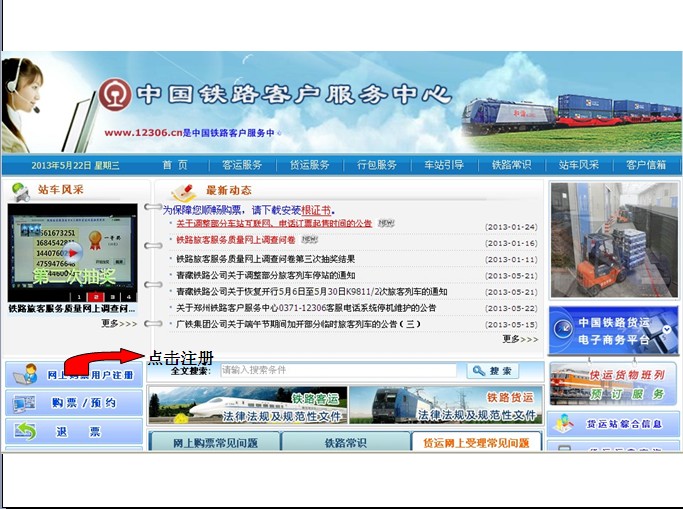683x509 pixels.
Task: Open 中国铁路货运电子商务平台 banner
Action: tap(613, 330)
